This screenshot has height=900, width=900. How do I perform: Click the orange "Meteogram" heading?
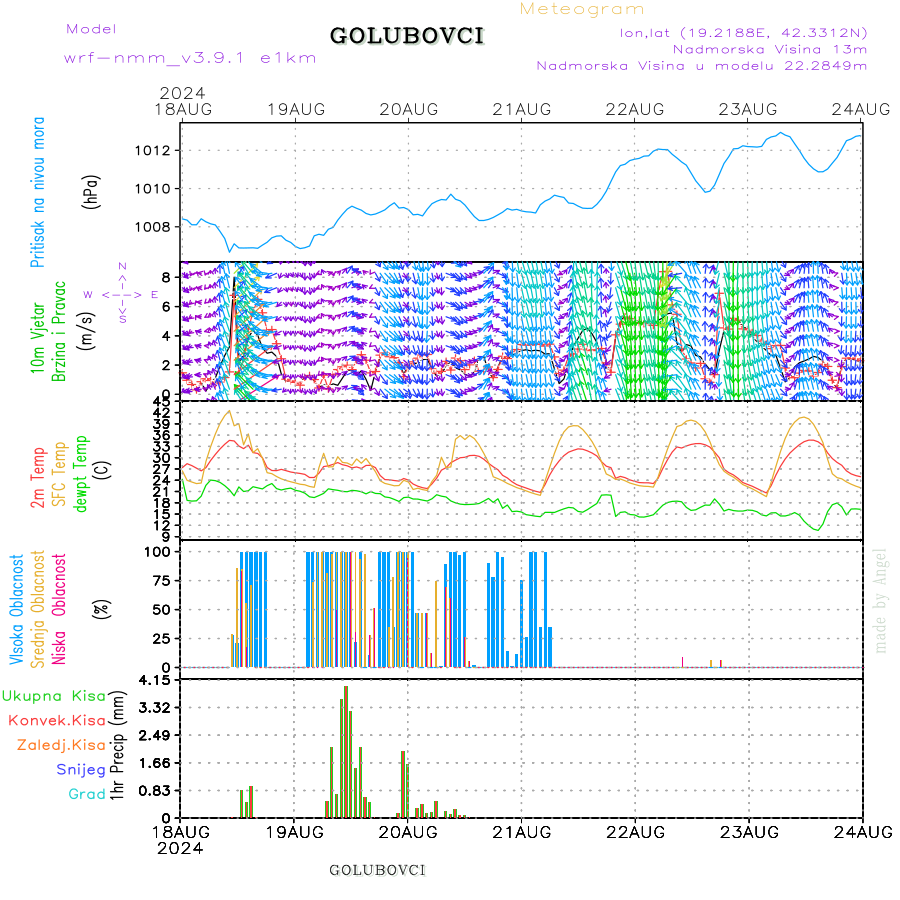[581, 9]
